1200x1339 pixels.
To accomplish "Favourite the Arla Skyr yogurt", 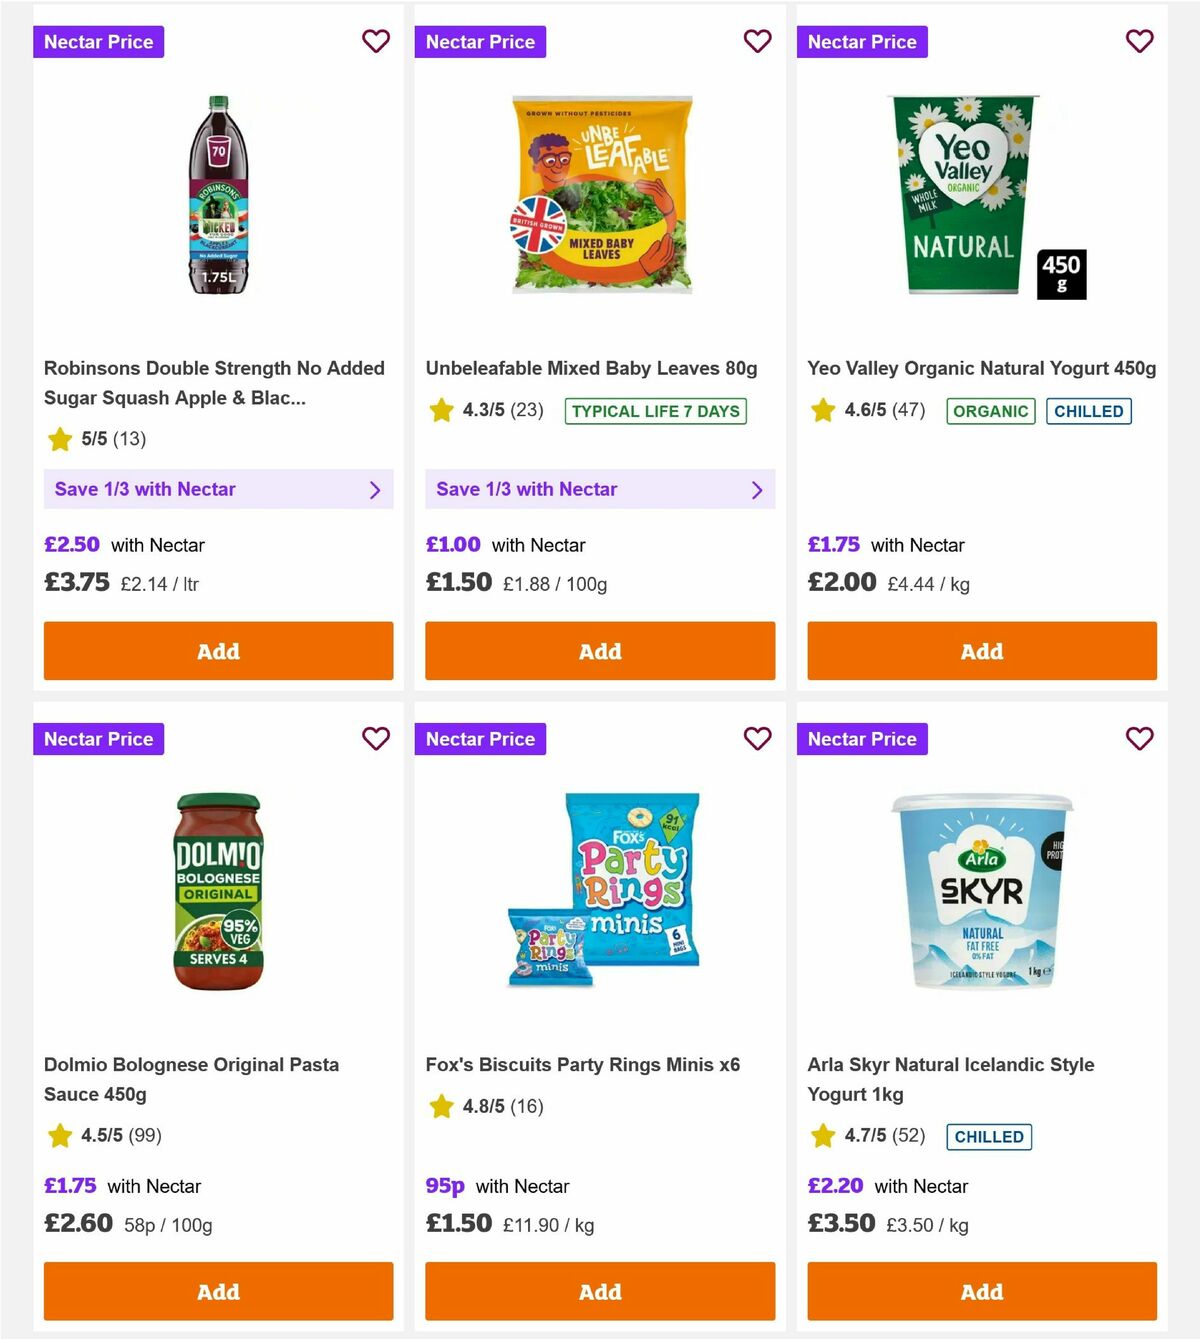I will click(1139, 738).
